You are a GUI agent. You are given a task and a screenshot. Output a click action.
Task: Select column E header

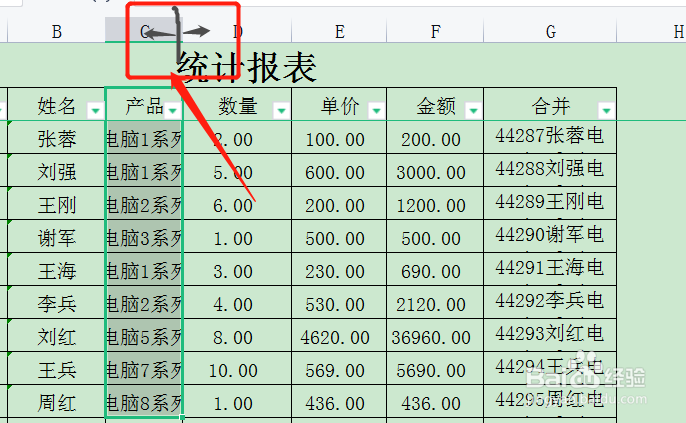(339, 31)
